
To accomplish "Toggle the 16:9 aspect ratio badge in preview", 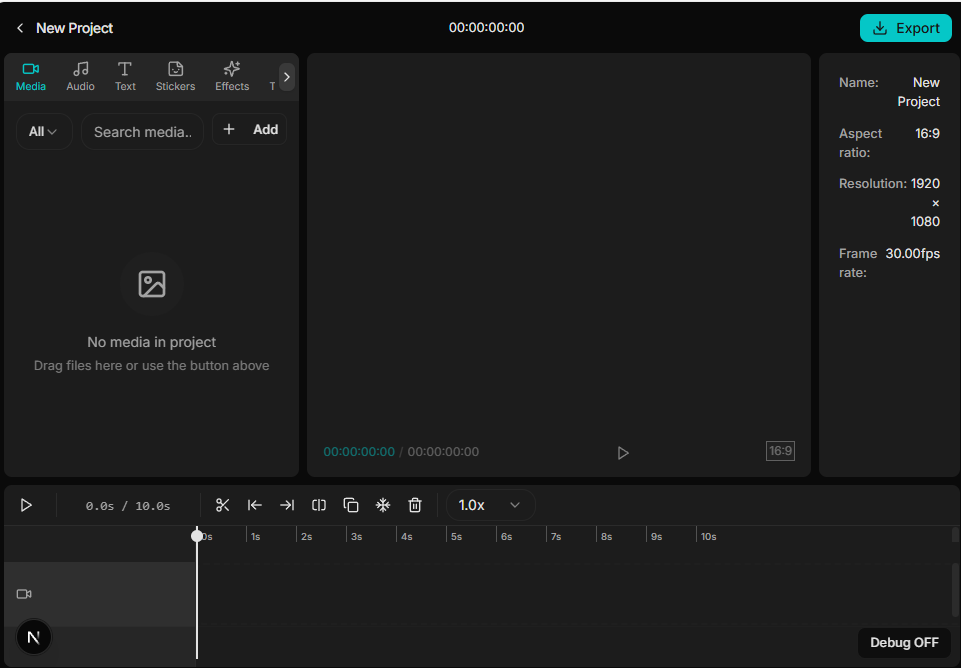I will pyautogui.click(x=780, y=451).
